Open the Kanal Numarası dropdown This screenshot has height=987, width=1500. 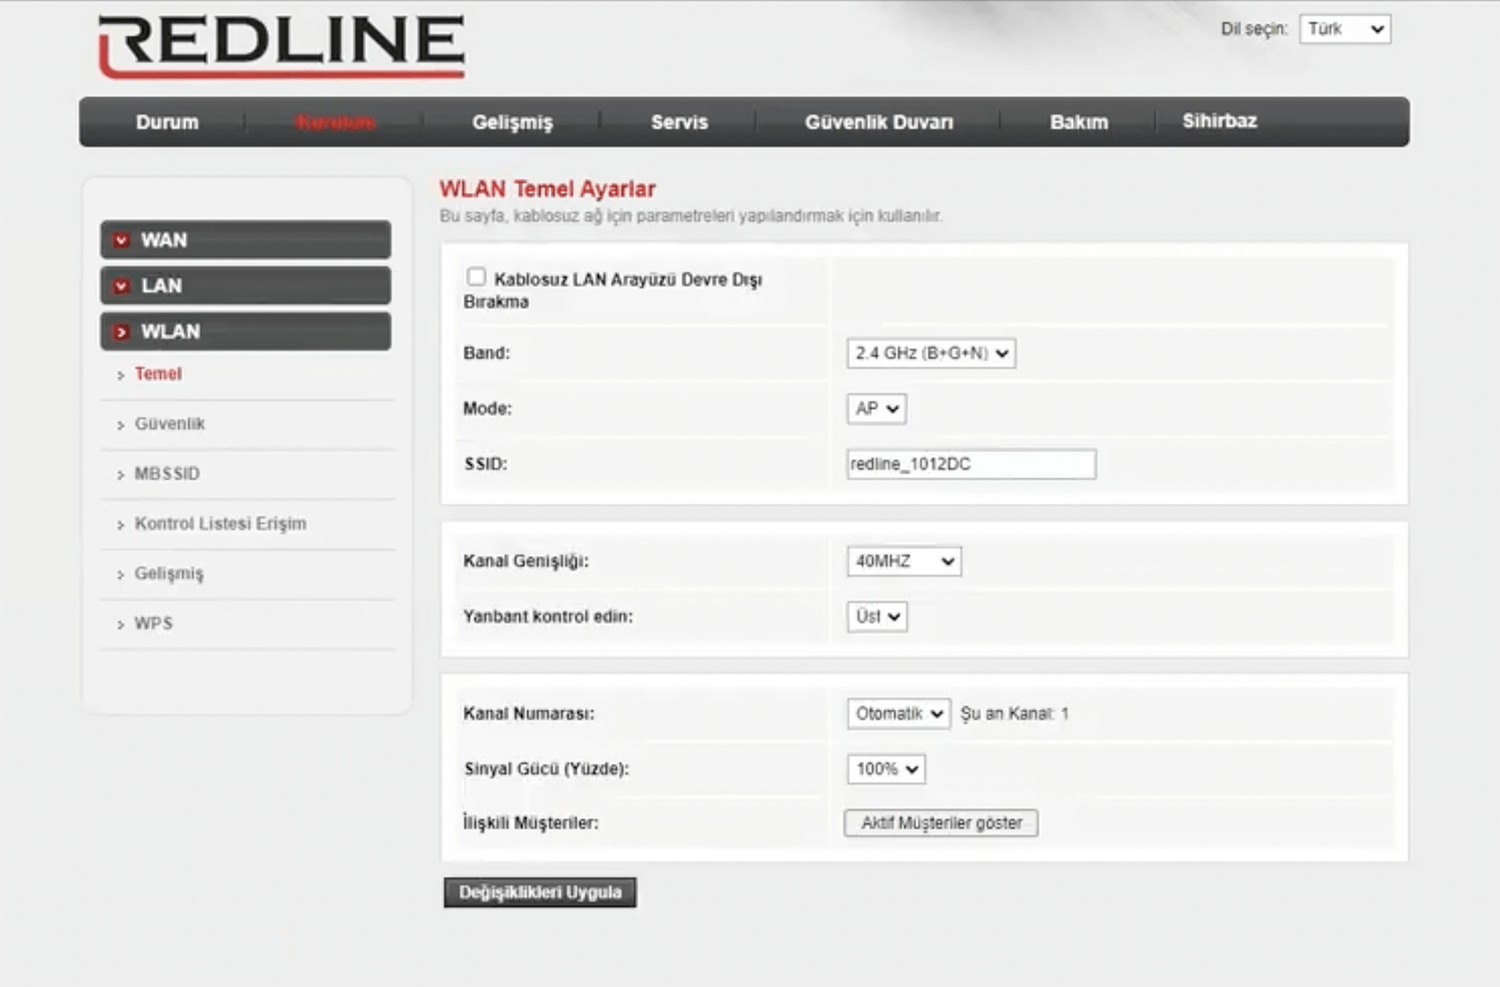897,714
